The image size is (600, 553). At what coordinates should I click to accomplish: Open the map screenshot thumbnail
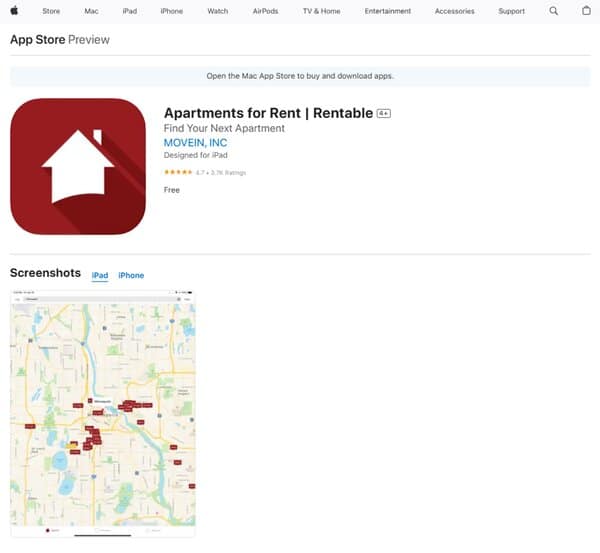103,414
